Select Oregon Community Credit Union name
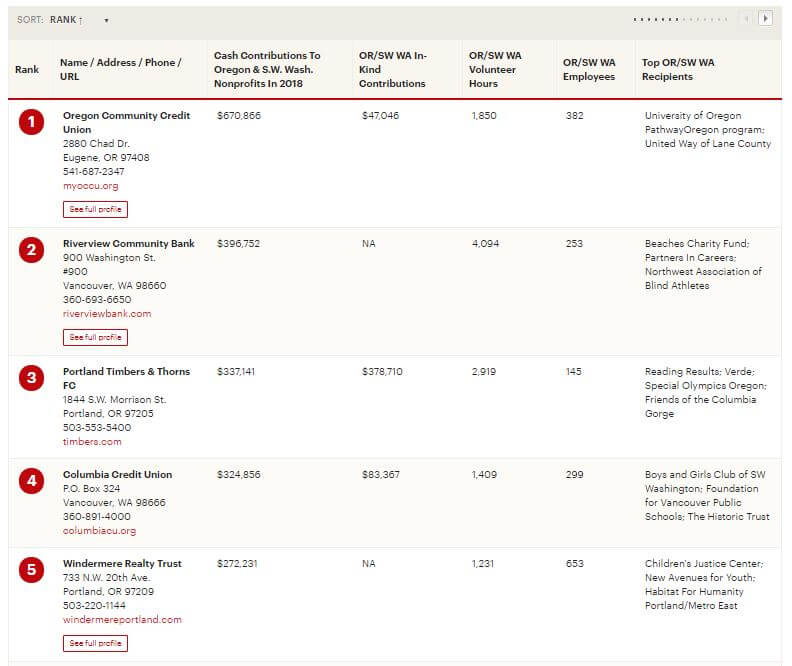Viewport: 792px width, 666px height. pyautogui.click(x=126, y=123)
